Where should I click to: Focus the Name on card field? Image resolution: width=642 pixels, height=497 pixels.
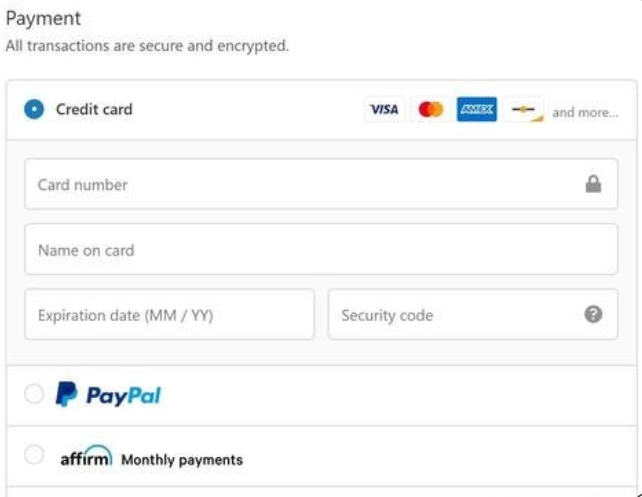pyautogui.click(x=321, y=249)
